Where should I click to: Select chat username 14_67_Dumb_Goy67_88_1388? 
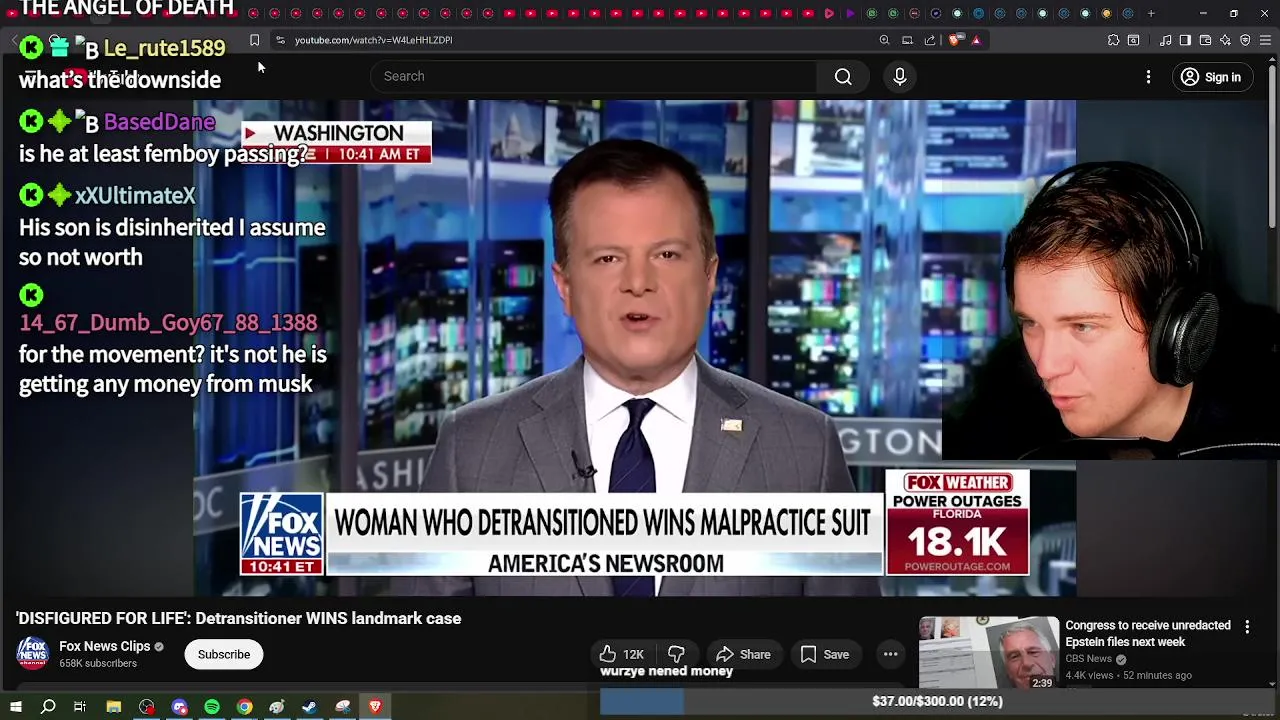coord(168,323)
